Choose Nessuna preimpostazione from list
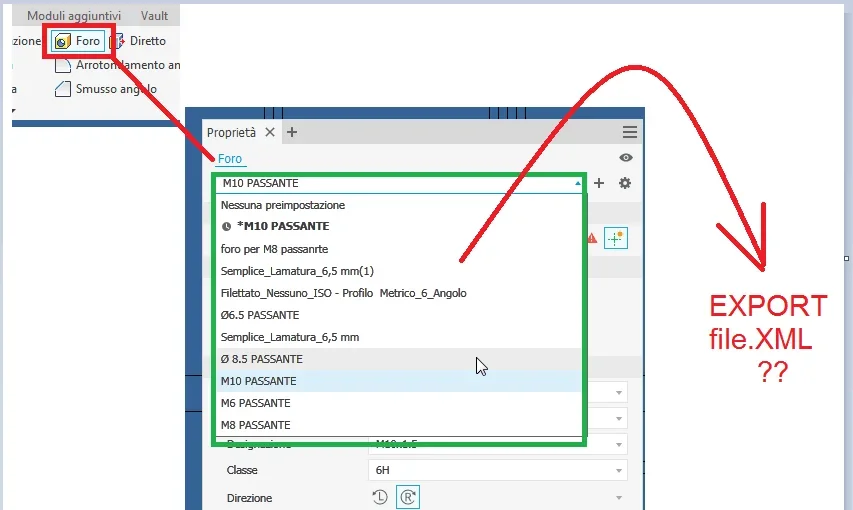Image resolution: width=853 pixels, height=510 pixels. tap(399, 205)
